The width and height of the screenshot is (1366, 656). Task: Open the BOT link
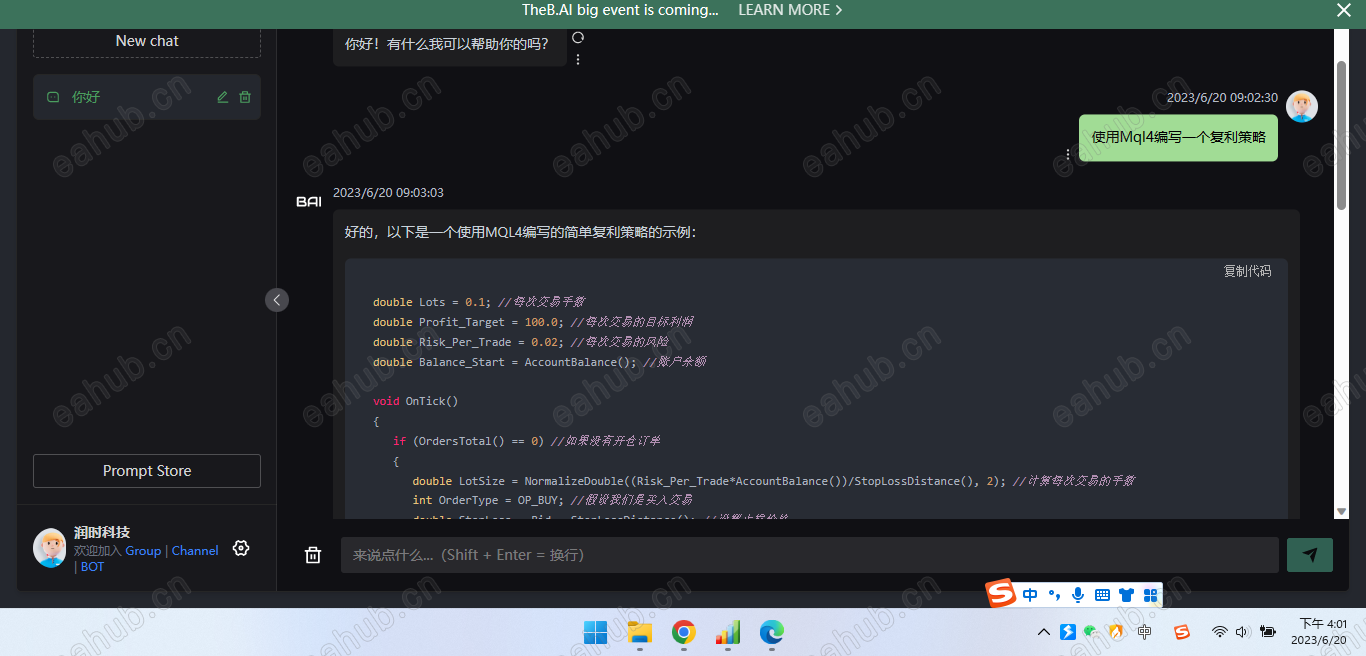92,566
